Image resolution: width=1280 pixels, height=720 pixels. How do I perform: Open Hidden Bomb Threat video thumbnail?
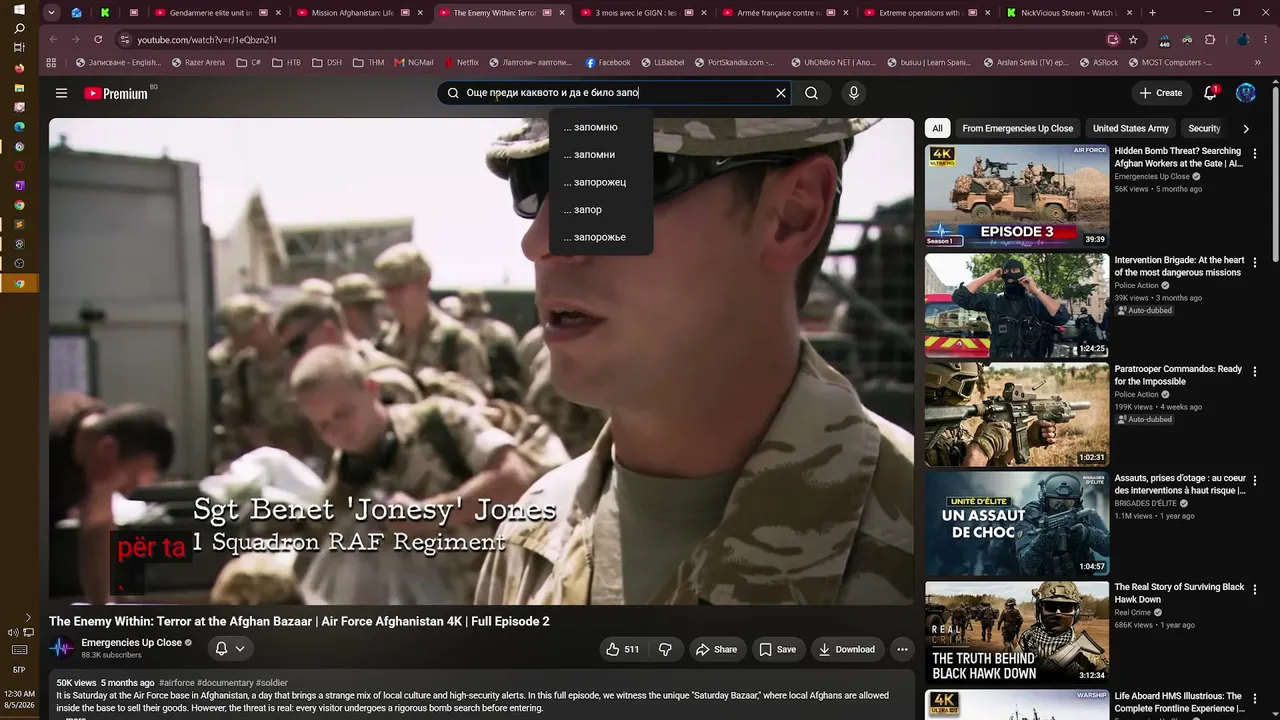click(1016, 196)
